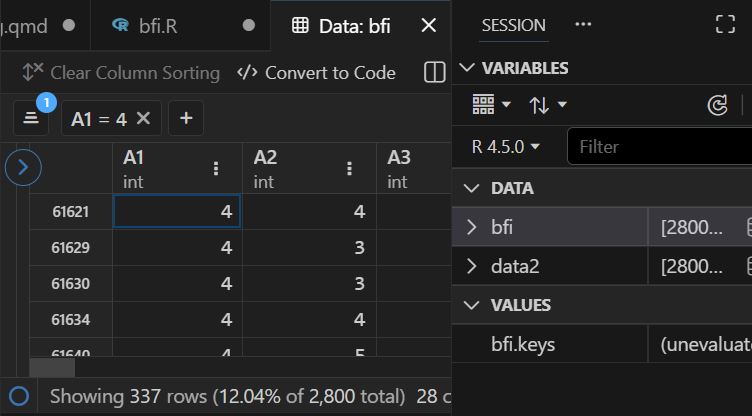This screenshot has width=752, height=416.
Task: Open the A1 column options menu
Action: 216,169
